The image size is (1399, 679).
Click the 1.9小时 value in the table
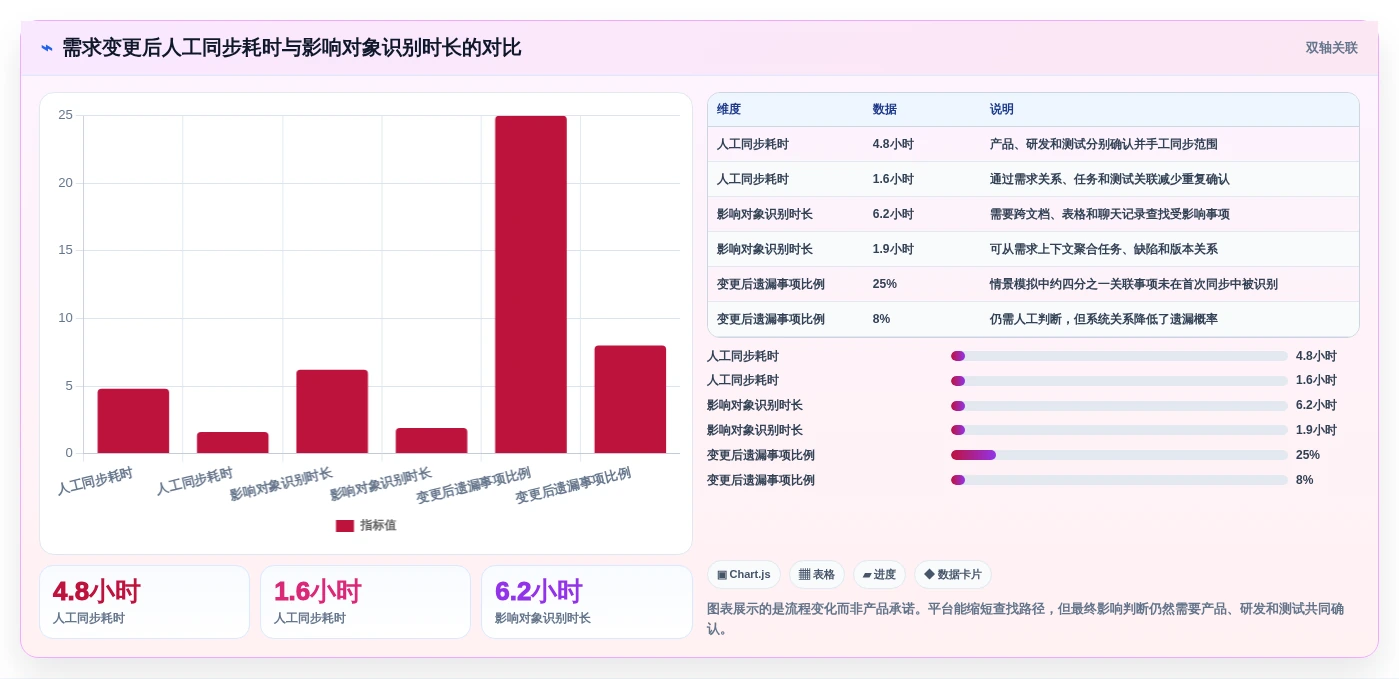click(893, 249)
